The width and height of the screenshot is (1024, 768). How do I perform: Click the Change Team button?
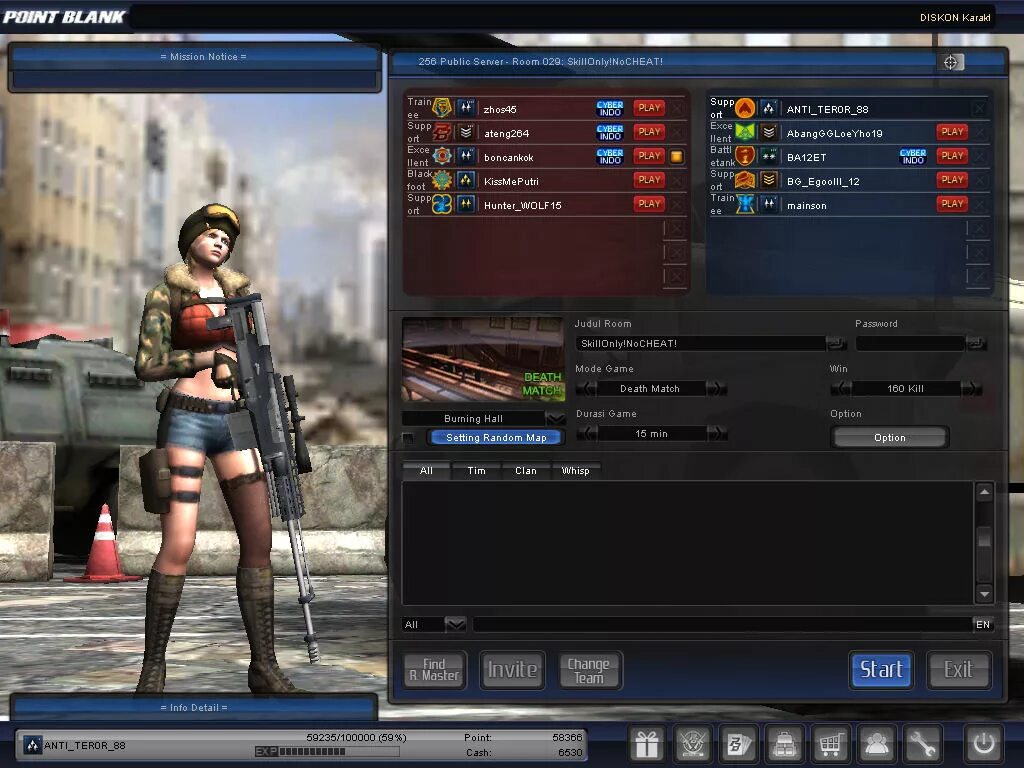tap(590, 669)
